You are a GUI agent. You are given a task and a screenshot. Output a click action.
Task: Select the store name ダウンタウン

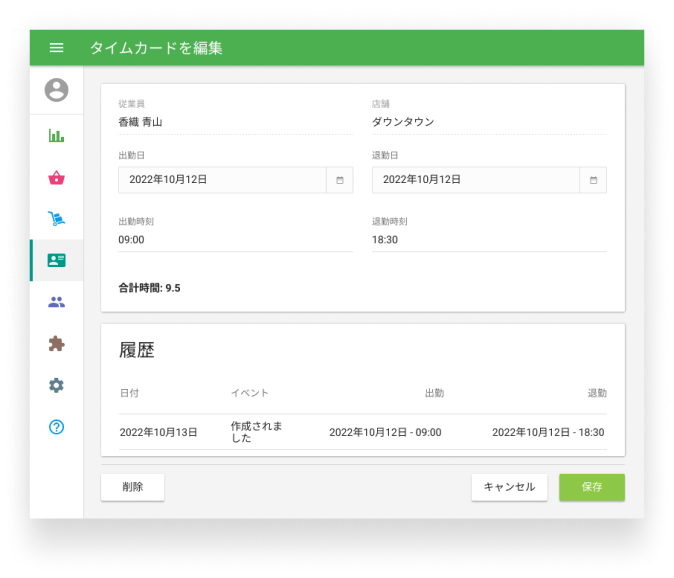(403, 122)
